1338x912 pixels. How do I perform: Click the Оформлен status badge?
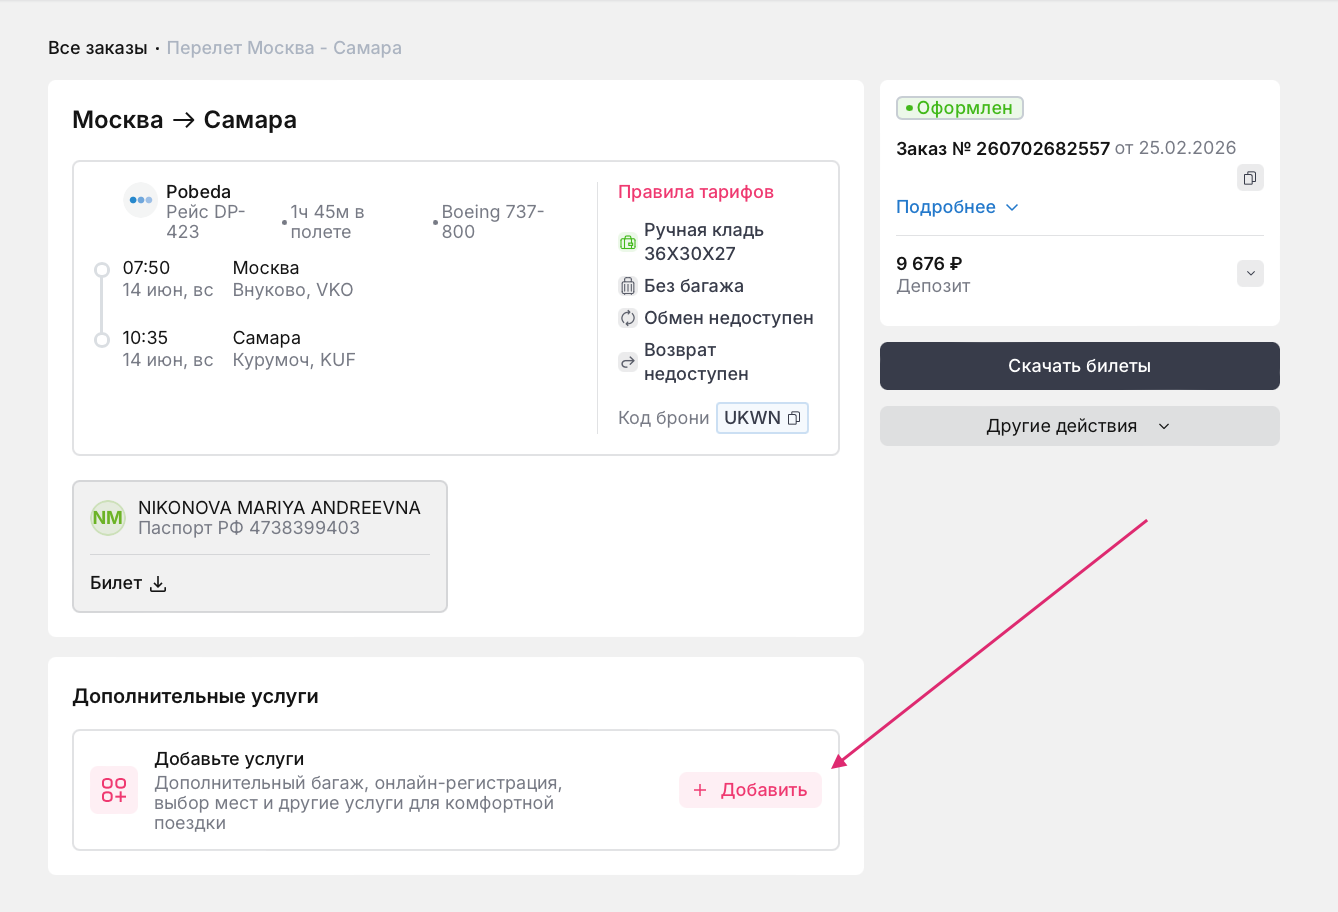coord(960,108)
